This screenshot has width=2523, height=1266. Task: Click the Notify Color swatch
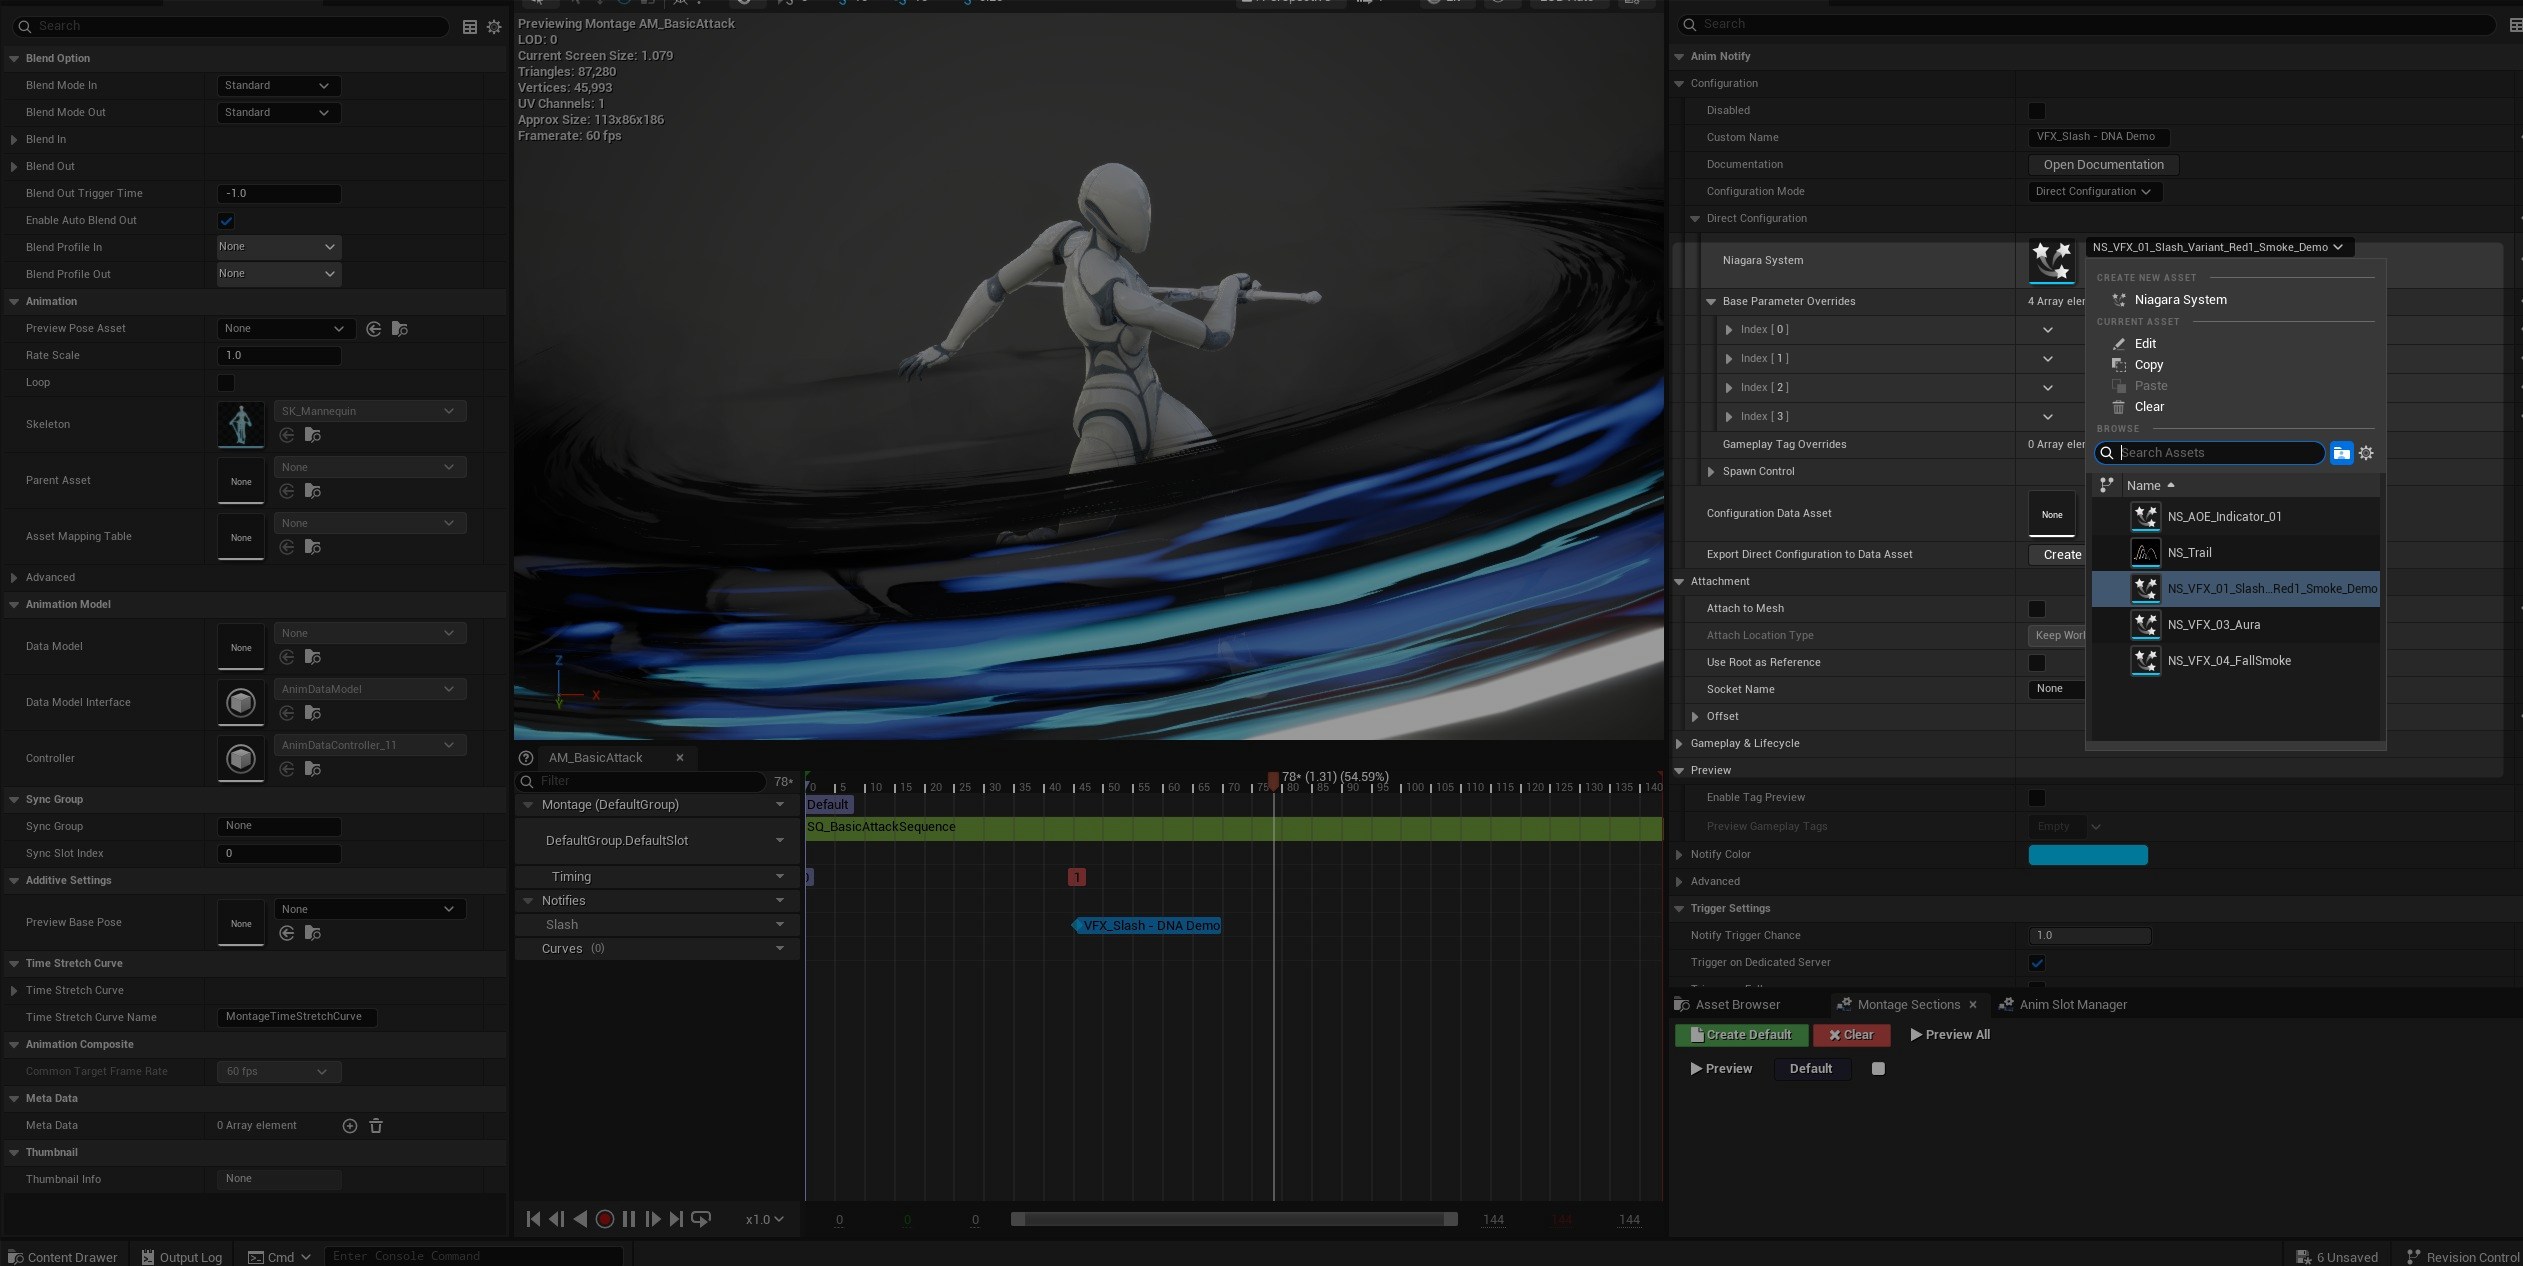[x=2087, y=855]
